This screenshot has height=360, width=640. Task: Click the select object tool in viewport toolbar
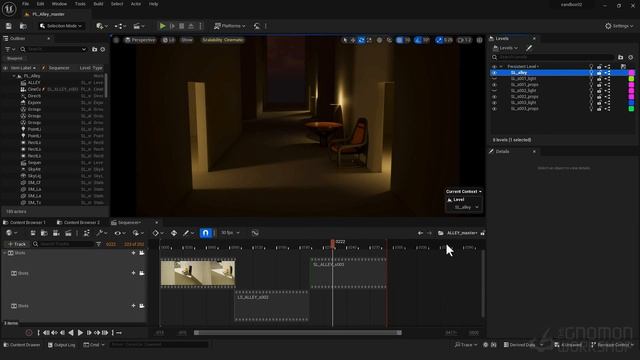pyautogui.click(x=345, y=40)
